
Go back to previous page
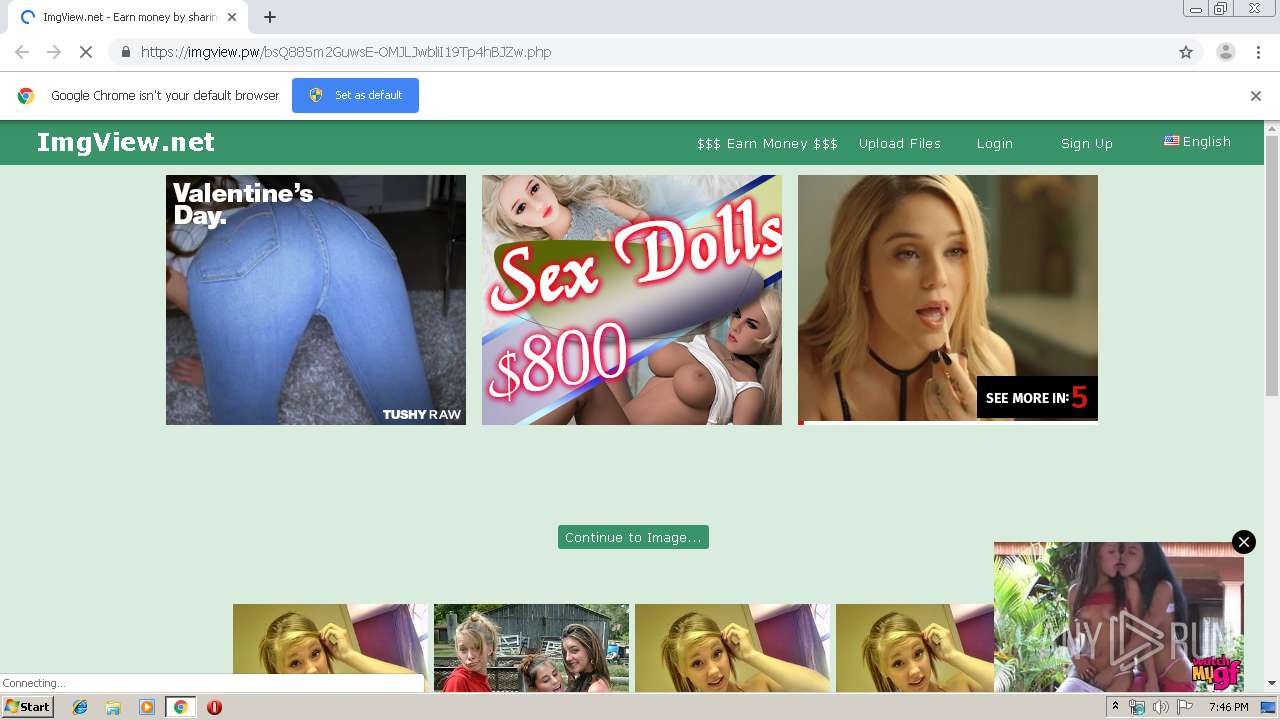pos(22,52)
